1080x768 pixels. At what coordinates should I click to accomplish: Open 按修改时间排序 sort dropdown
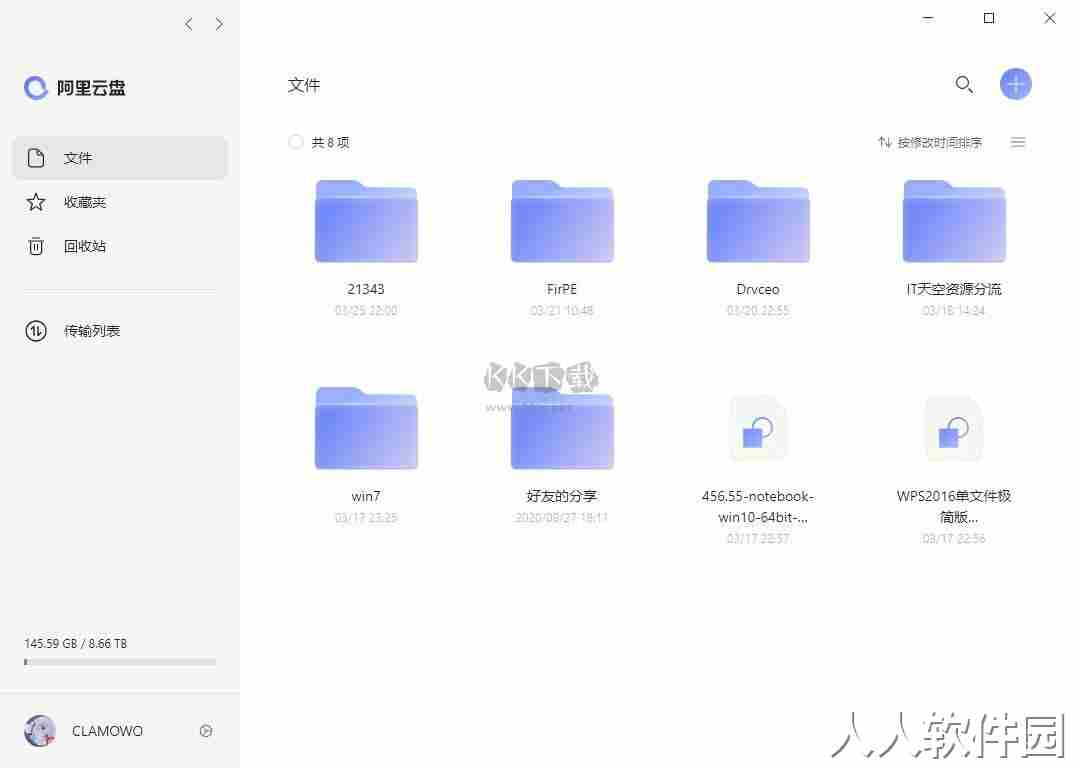point(930,143)
